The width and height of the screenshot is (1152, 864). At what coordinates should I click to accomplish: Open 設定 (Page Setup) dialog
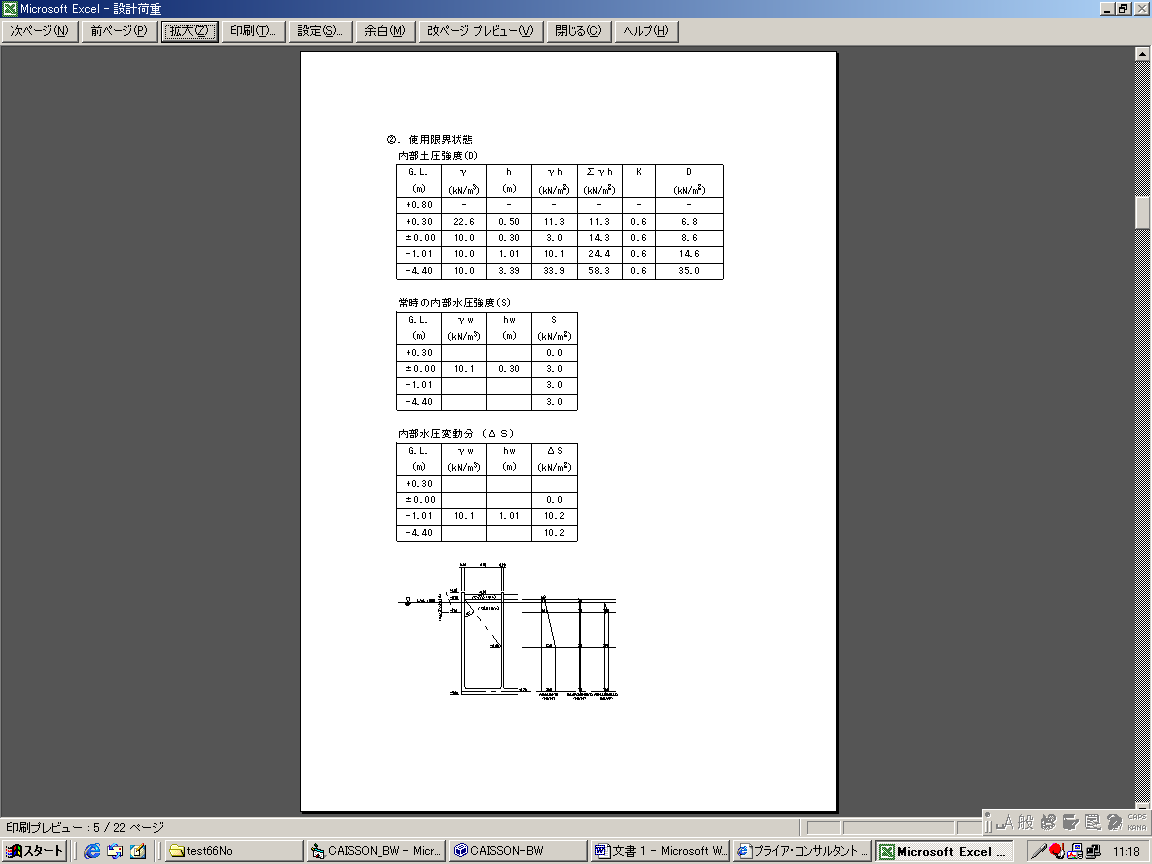[320, 31]
